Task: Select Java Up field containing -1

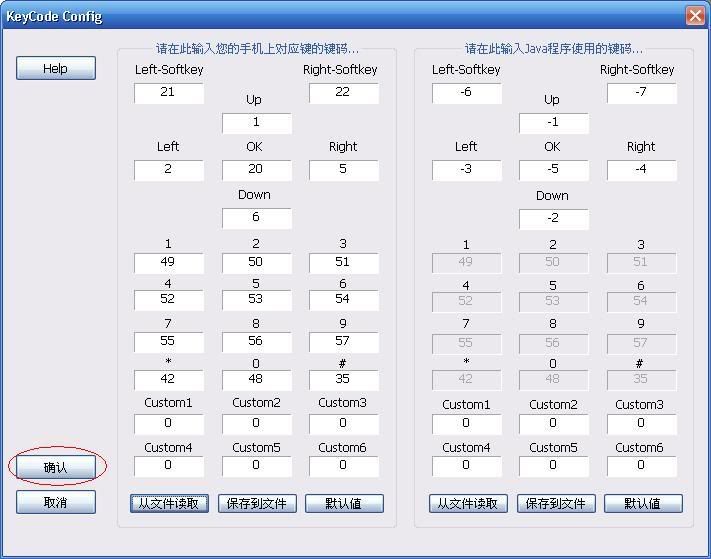Action: click(x=553, y=123)
